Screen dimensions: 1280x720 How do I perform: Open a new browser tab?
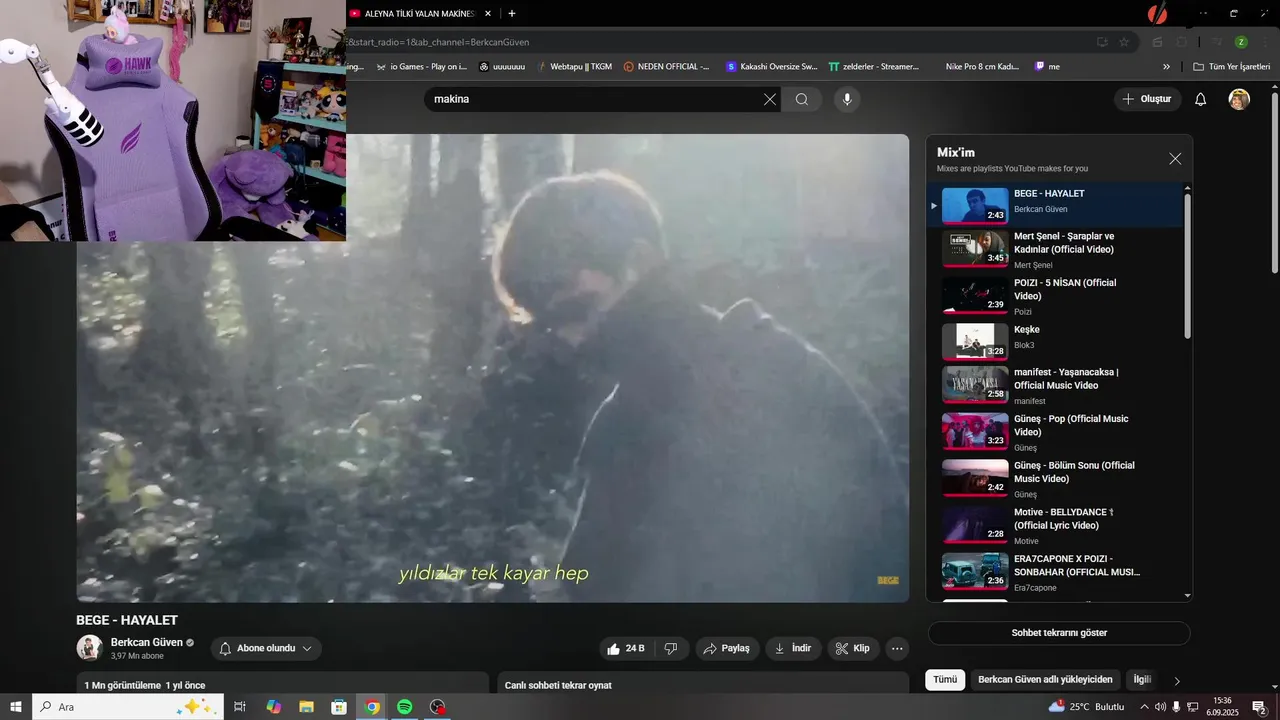pyautogui.click(x=512, y=14)
